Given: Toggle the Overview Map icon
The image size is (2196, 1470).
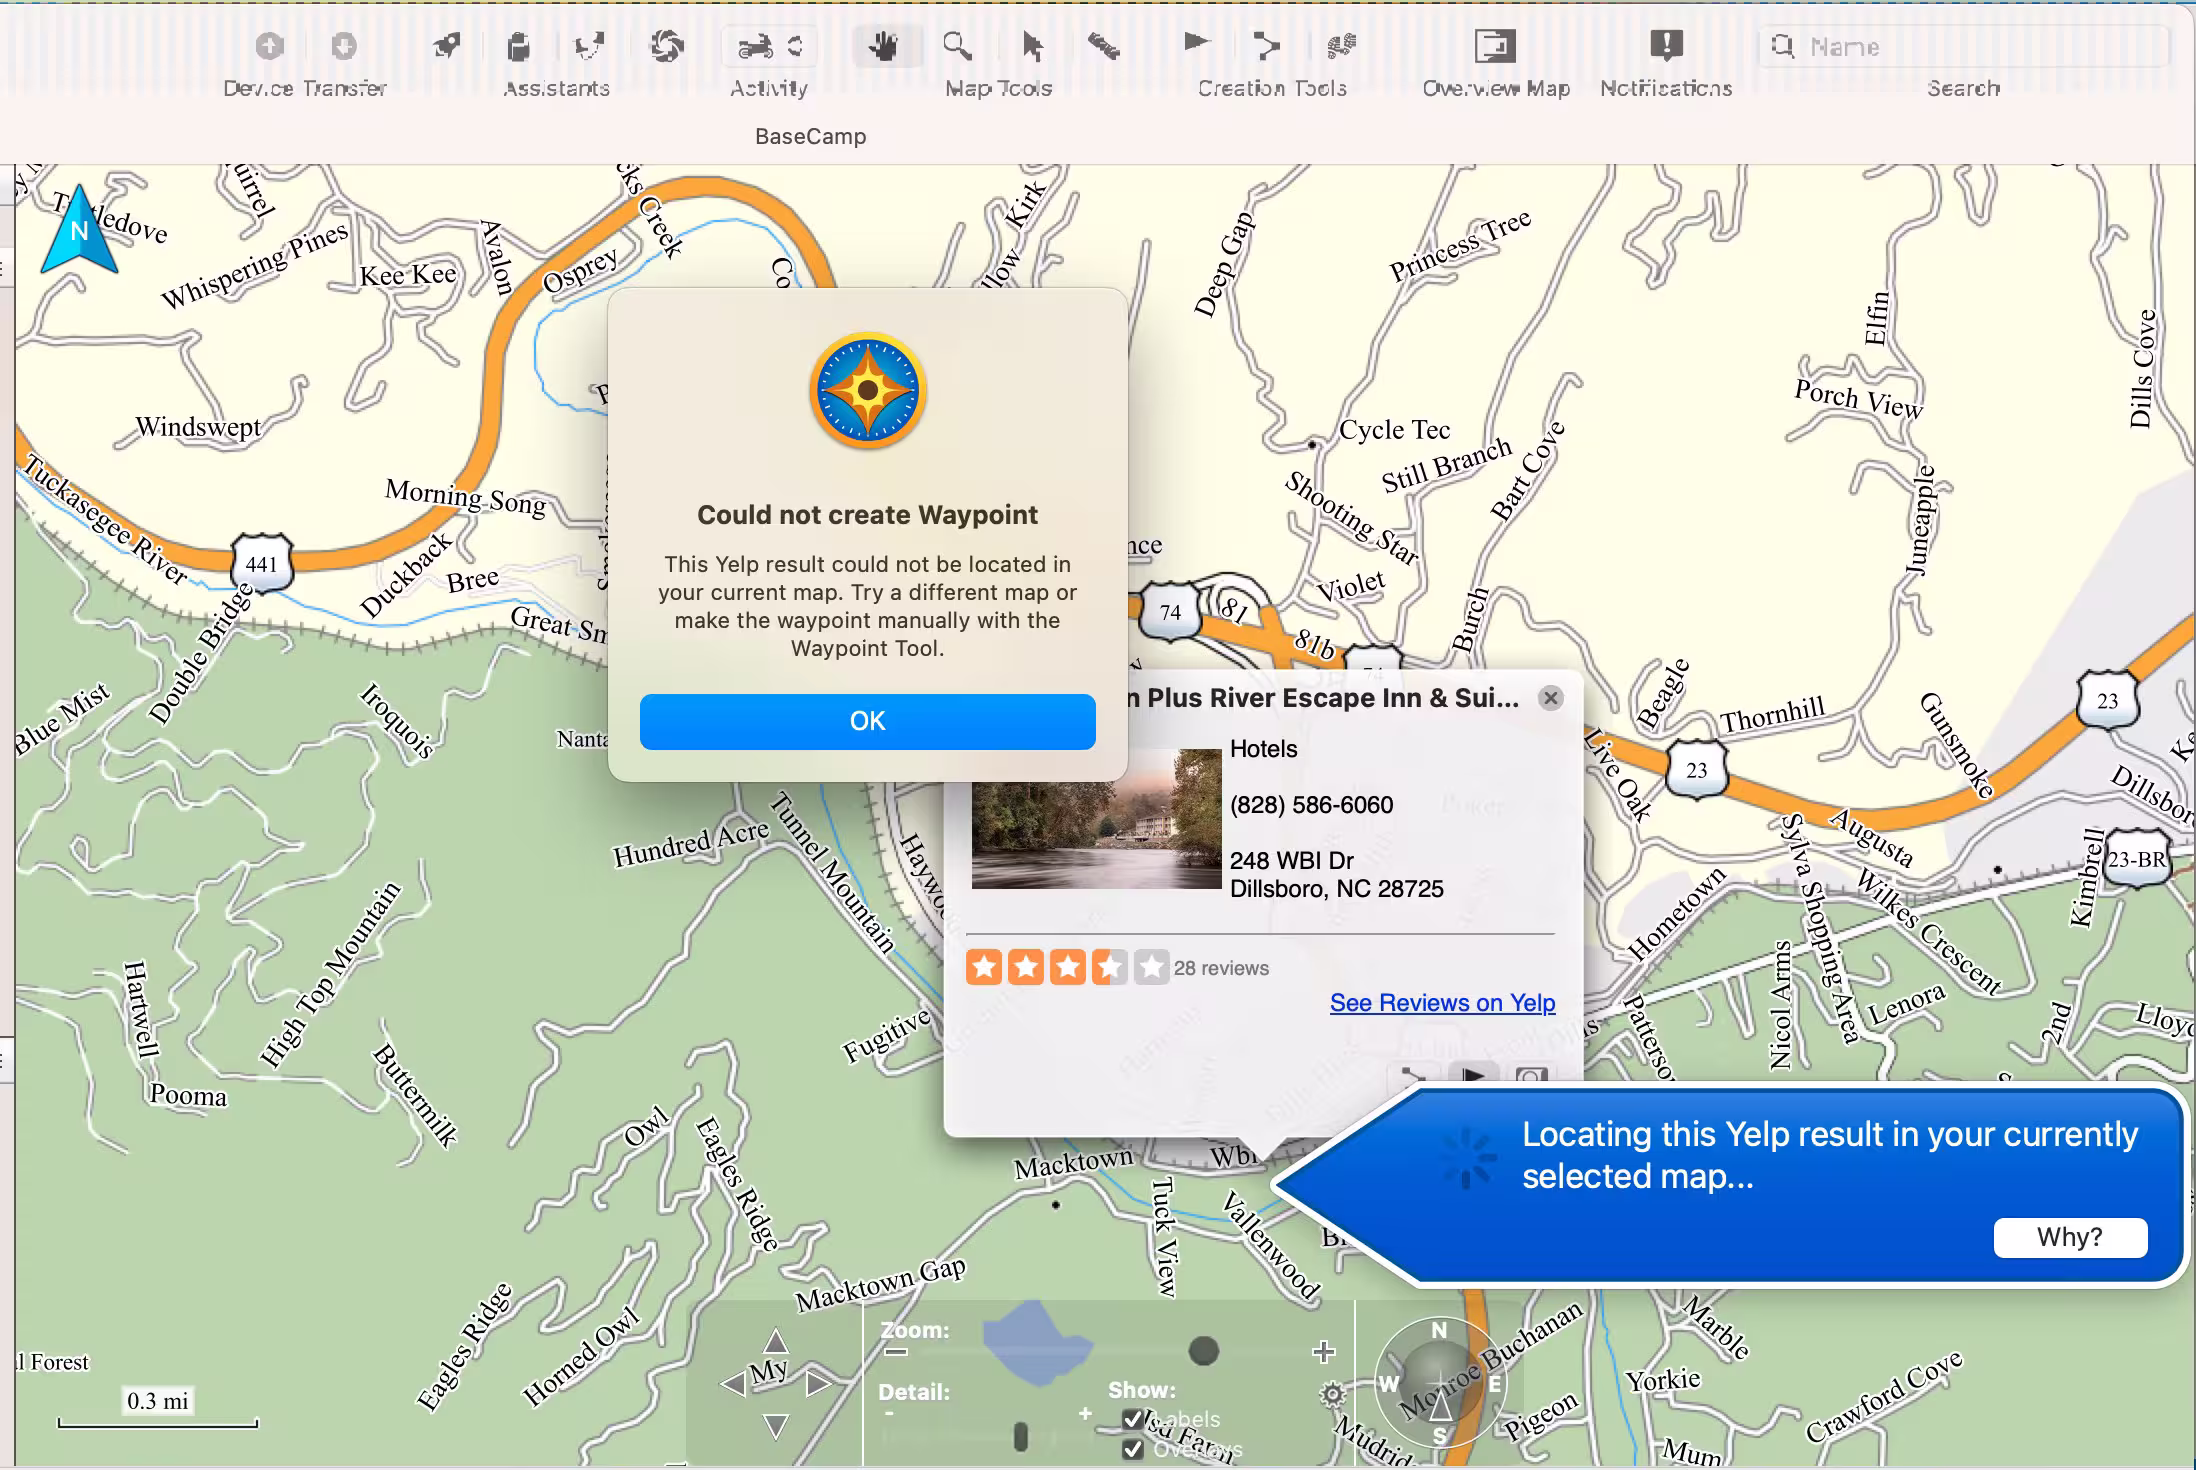Looking at the screenshot, I should (1495, 46).
